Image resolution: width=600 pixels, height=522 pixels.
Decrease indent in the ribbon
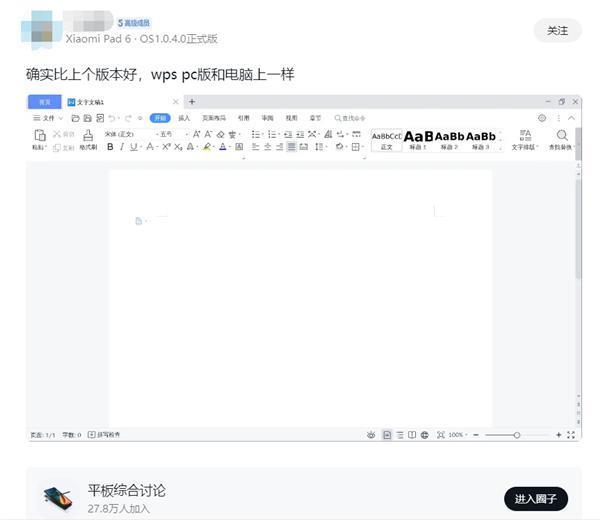[x=288, y=134]
